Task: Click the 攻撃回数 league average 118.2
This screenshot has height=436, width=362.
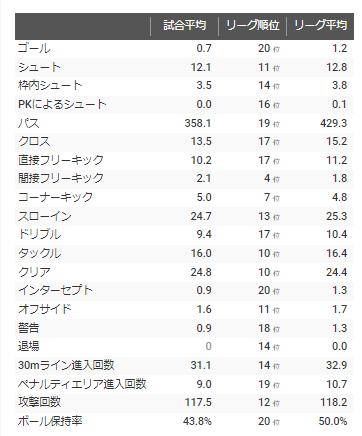Action: (x=334, y=403)
